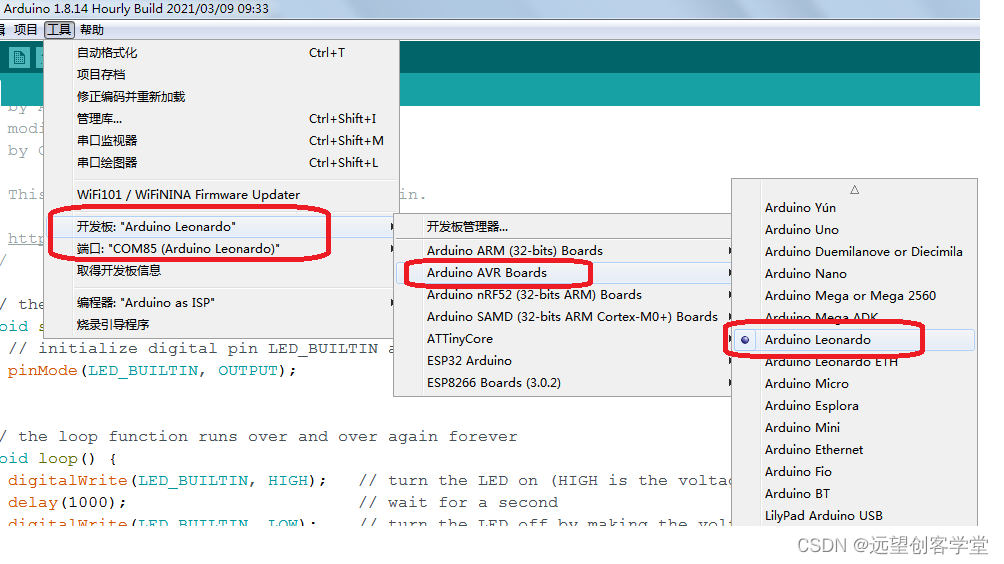1004x564 pixels.
Task: Launch WiFi101 / WiFiNINA Firmware Updater
Action: coord(222,195)
